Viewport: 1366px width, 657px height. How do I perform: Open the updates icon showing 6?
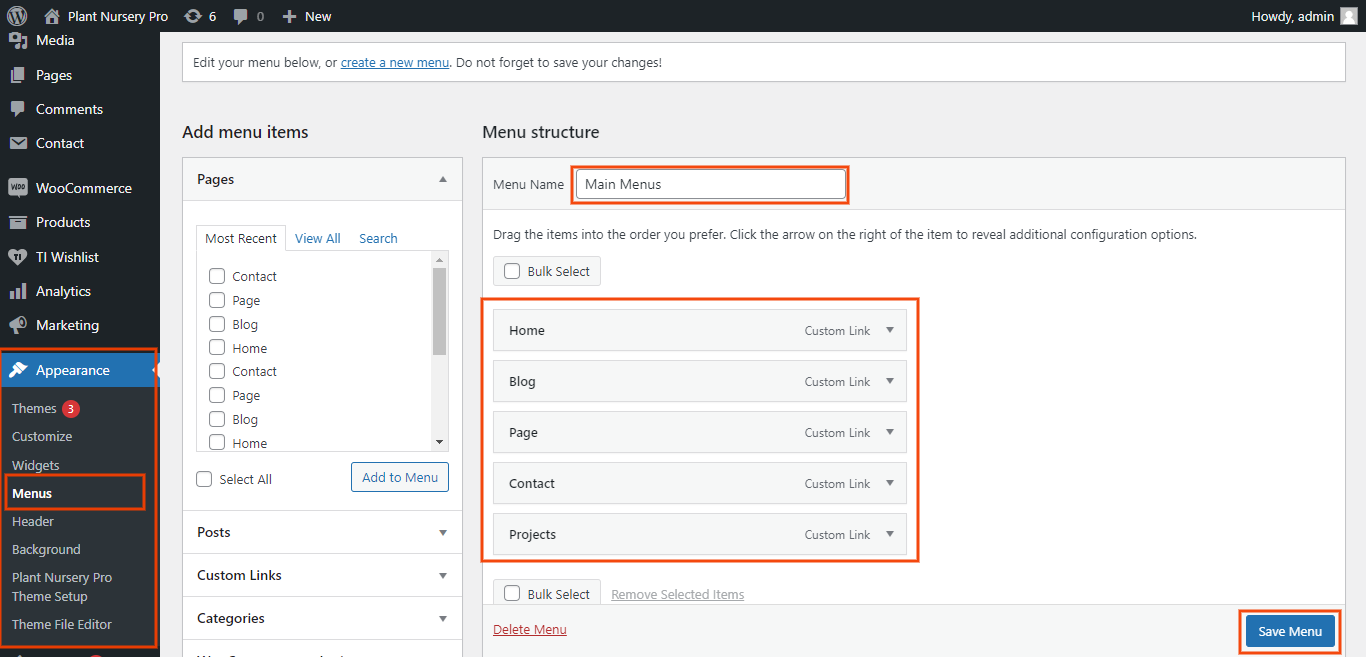tap(193, 16)
